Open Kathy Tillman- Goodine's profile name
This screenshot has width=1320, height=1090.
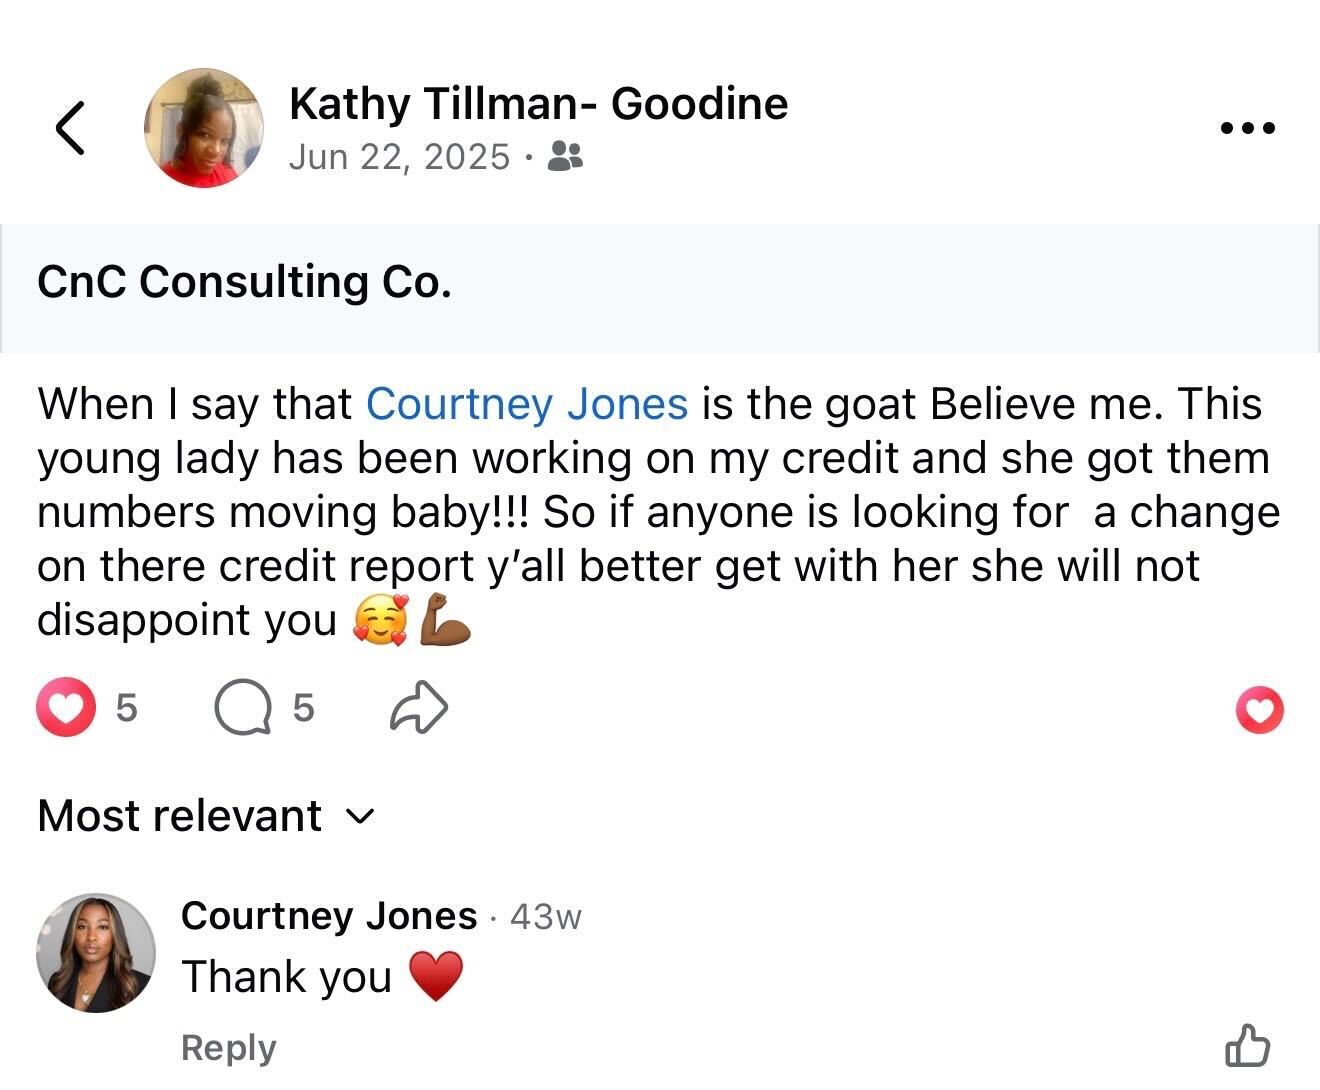click(538, 104)
